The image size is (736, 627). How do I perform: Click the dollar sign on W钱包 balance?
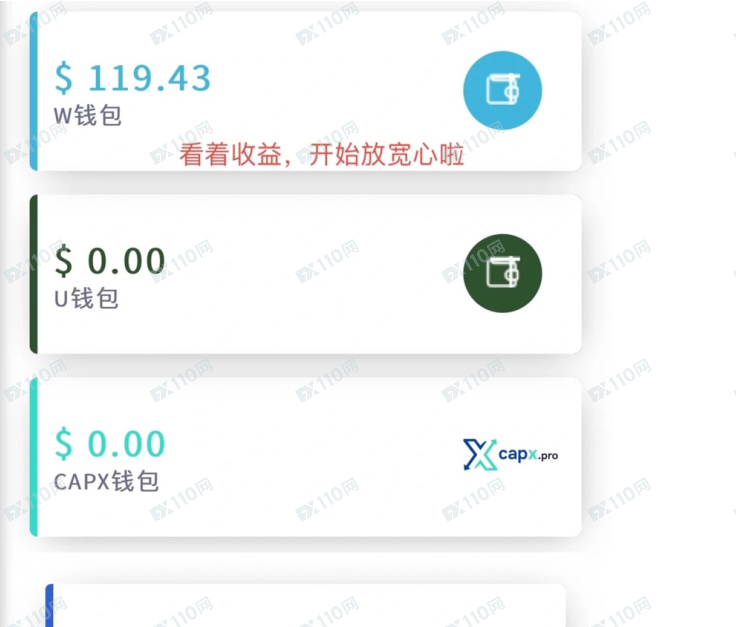tap(64, 78)
